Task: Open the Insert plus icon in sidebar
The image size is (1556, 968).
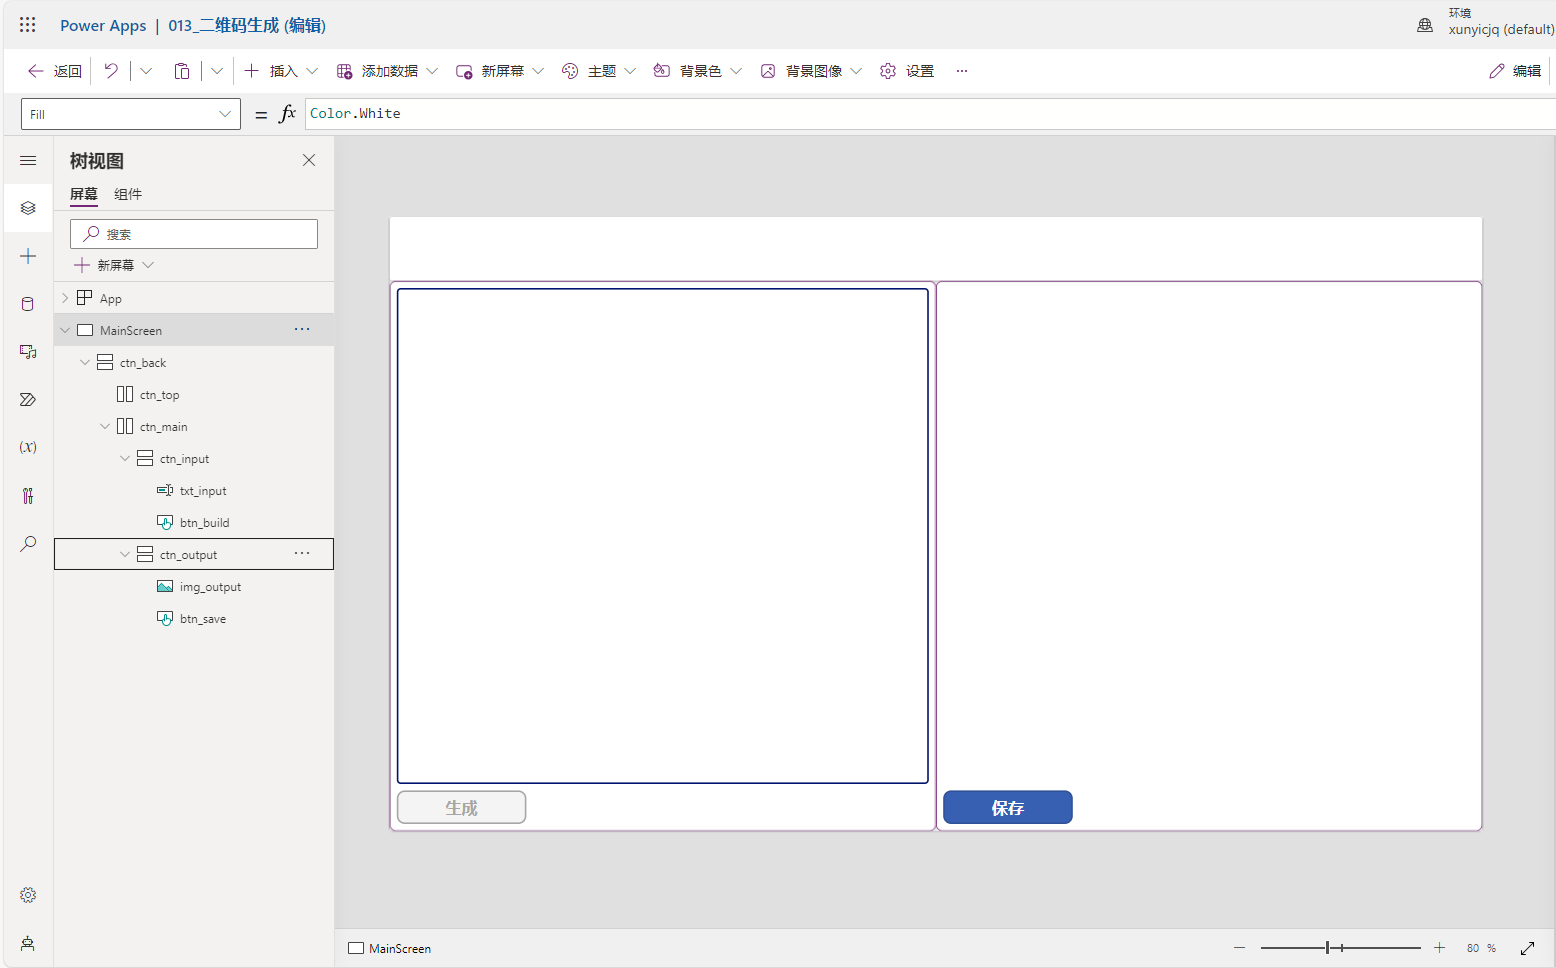Action: [x=28, y=257]
